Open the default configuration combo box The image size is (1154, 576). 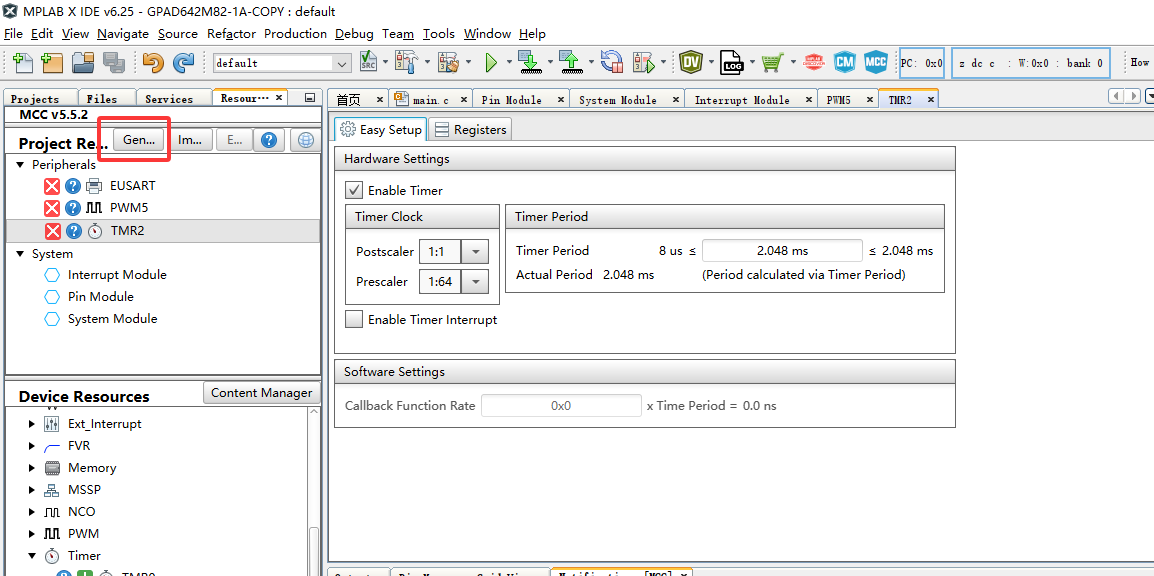pos(282,63)
